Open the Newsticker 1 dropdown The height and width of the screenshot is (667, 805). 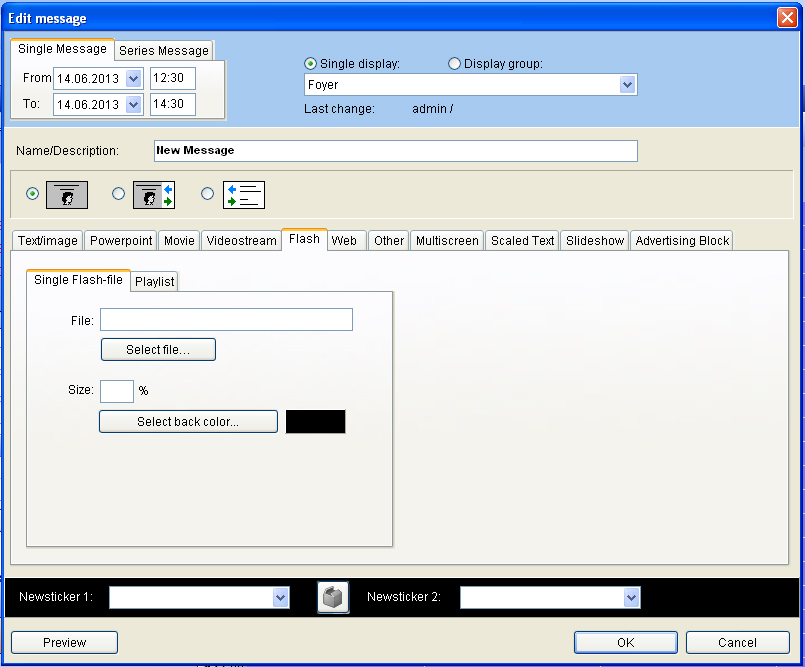280,597
